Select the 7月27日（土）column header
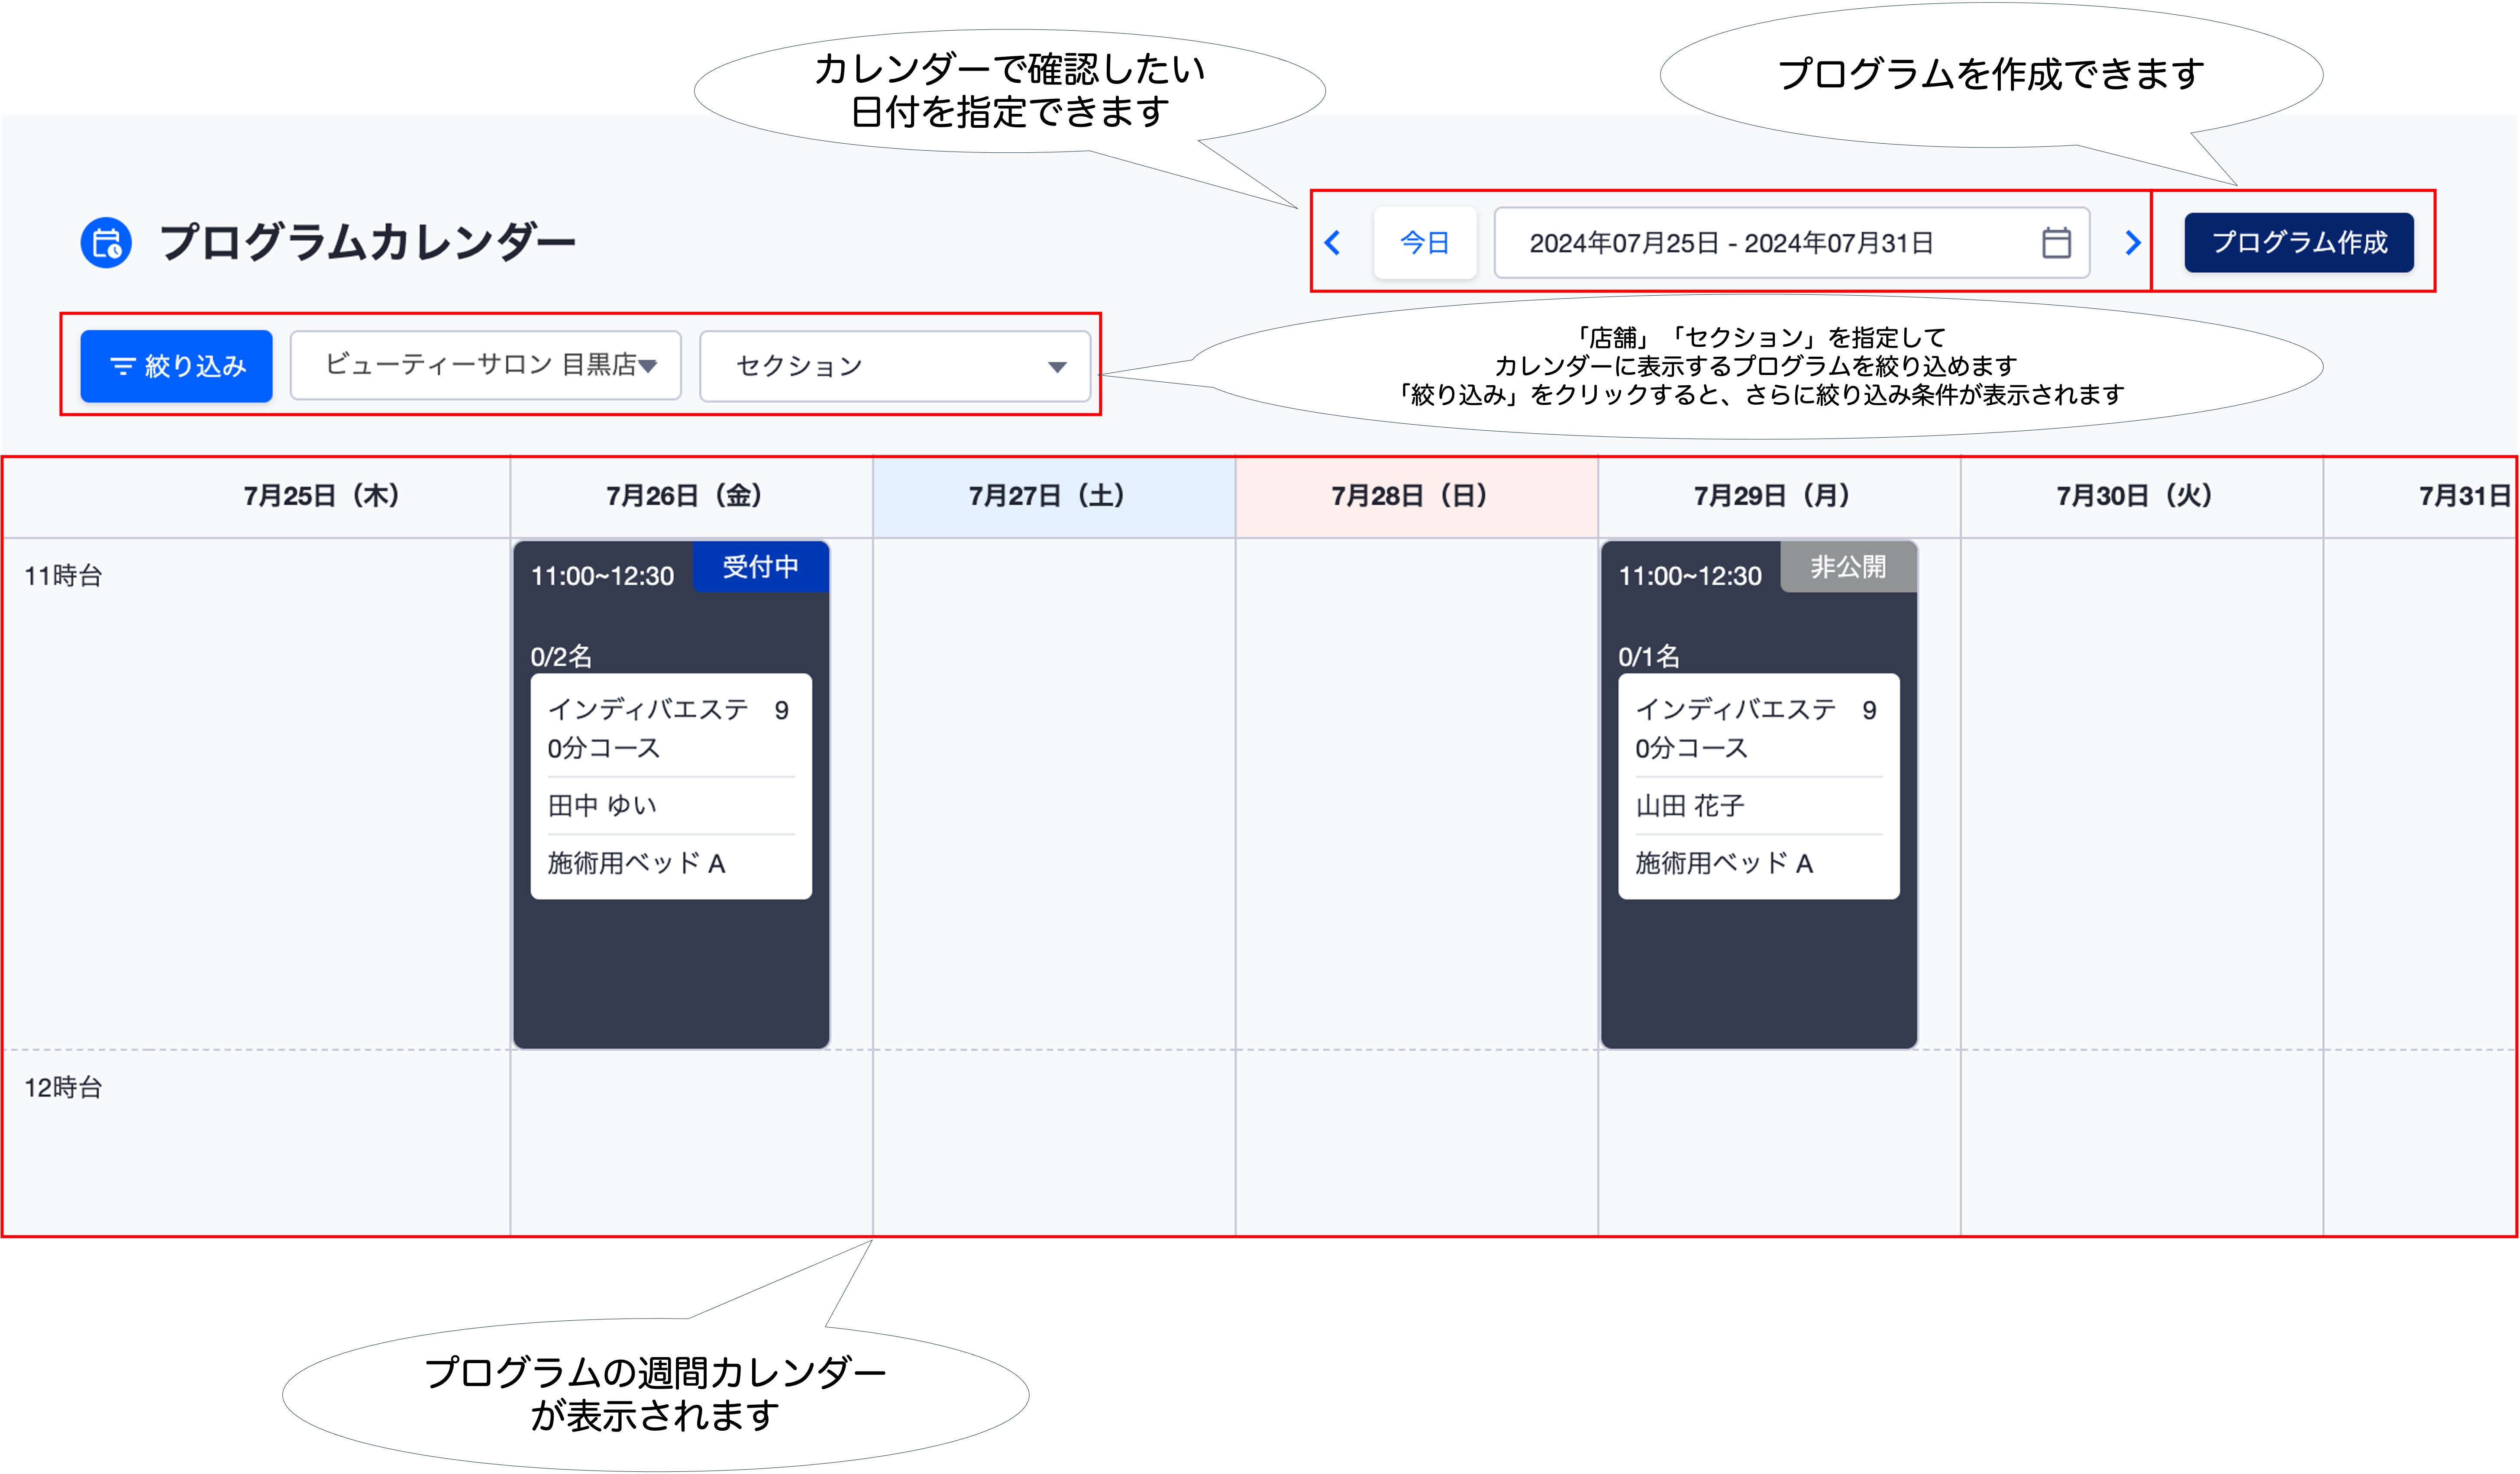 pos(1054,496)
